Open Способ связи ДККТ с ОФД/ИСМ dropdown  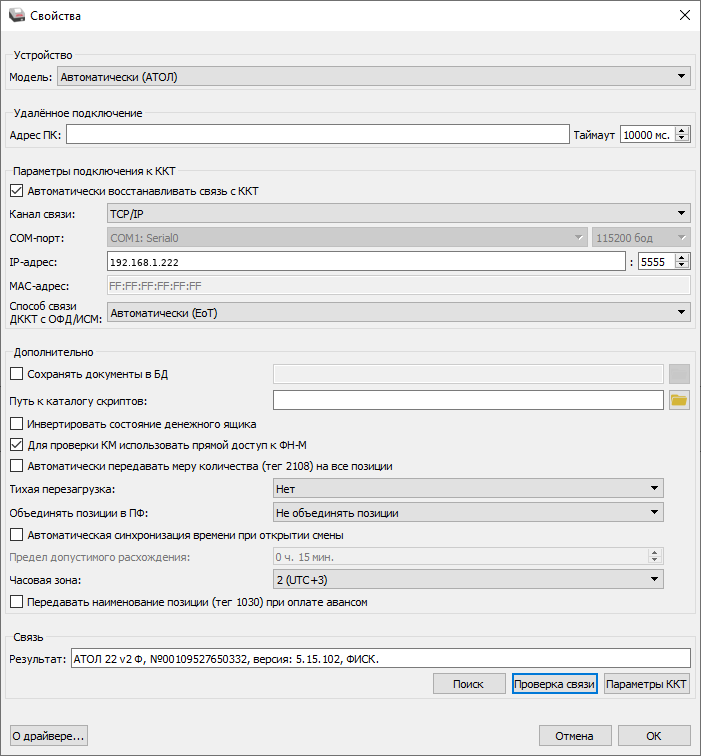point(398,312)
